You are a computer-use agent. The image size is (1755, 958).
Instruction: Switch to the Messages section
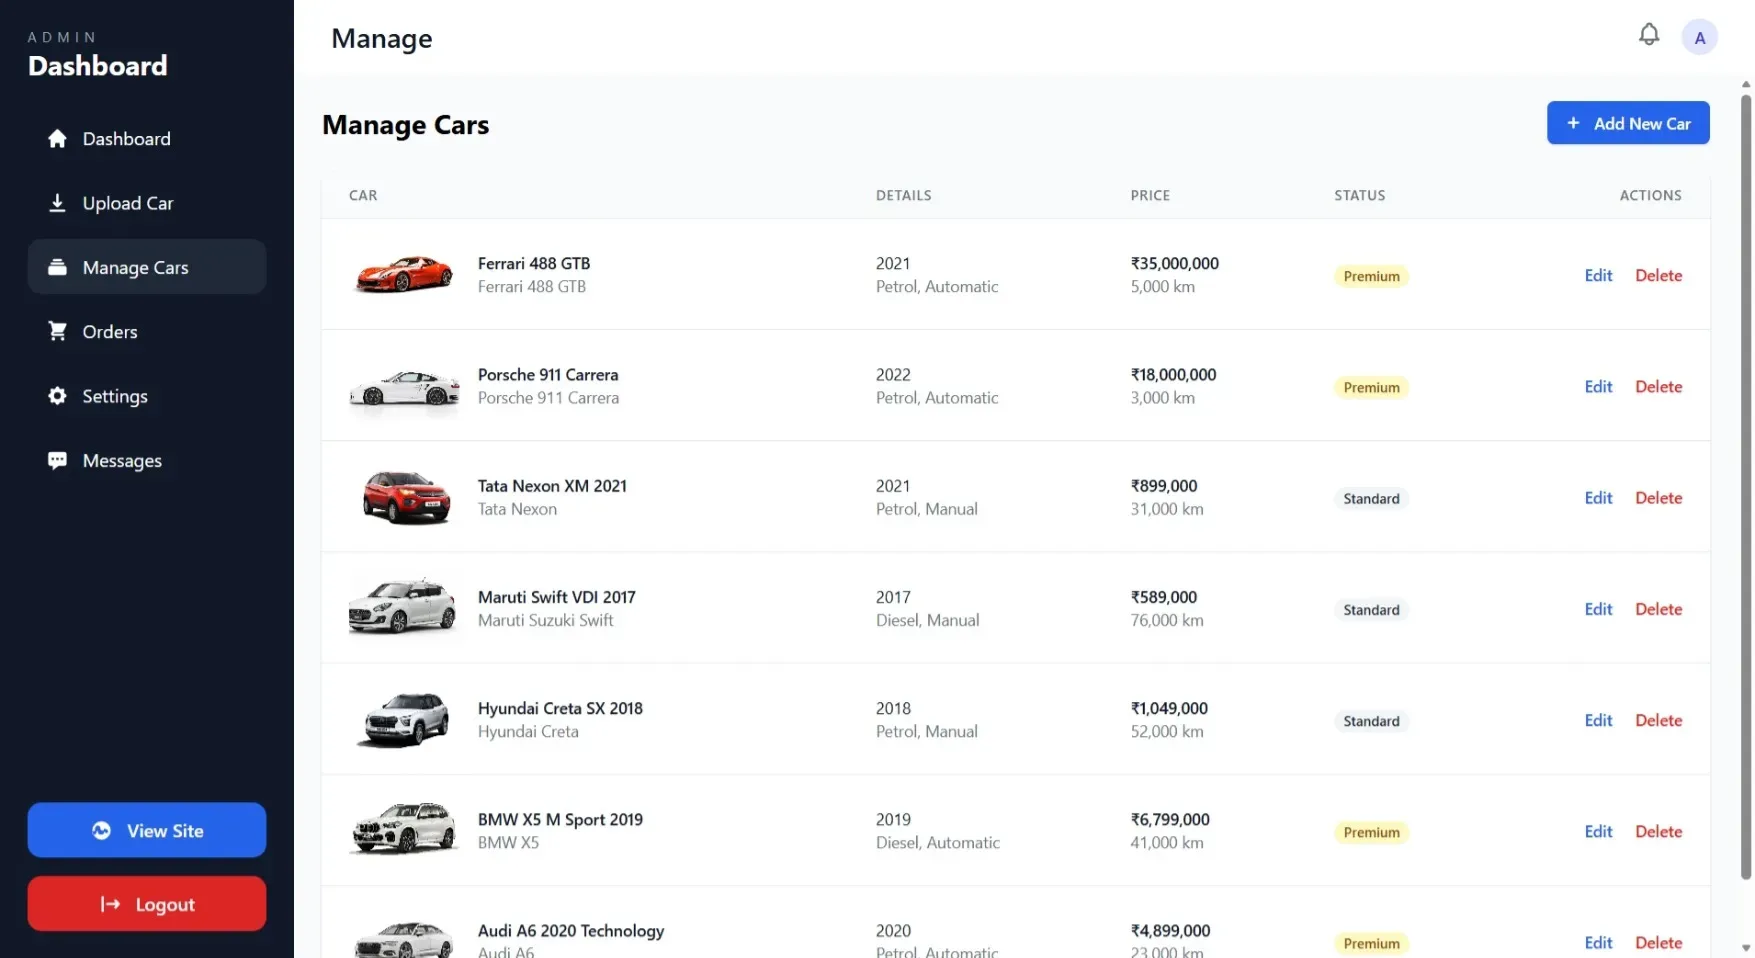(x=122, y=460)
